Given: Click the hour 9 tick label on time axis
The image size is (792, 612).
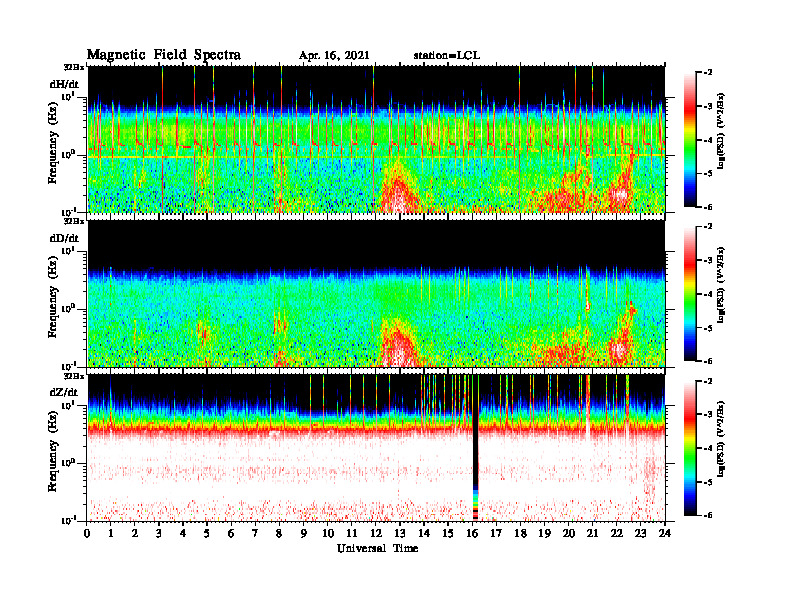Looking at the screenshot, I should click(304, 534).
